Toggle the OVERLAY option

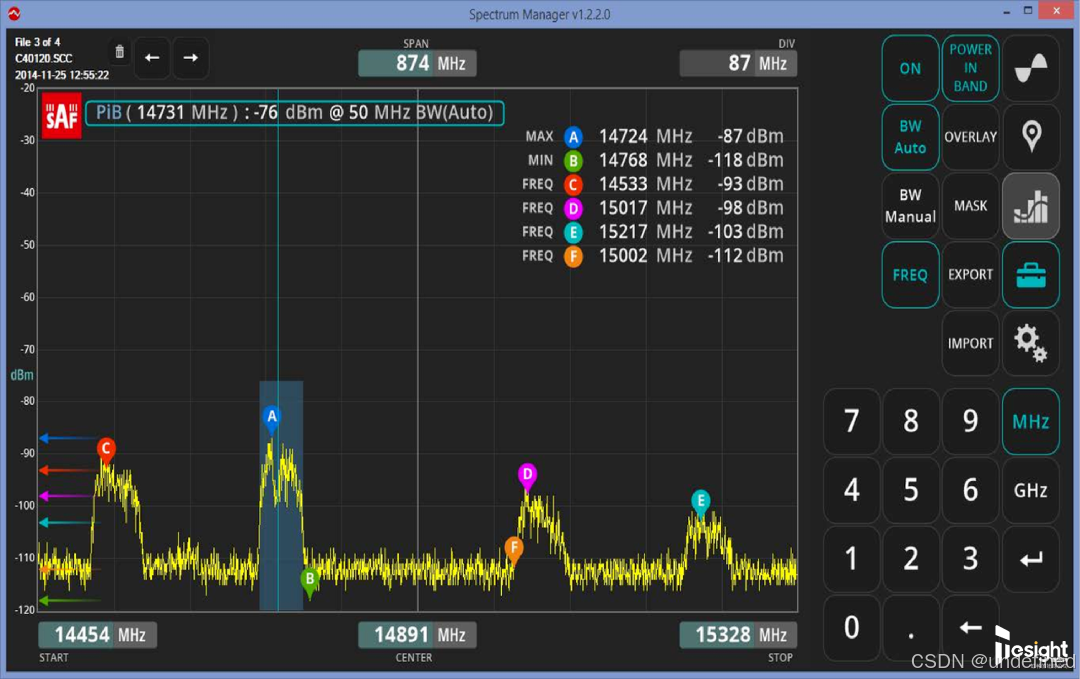pos(970,136)
